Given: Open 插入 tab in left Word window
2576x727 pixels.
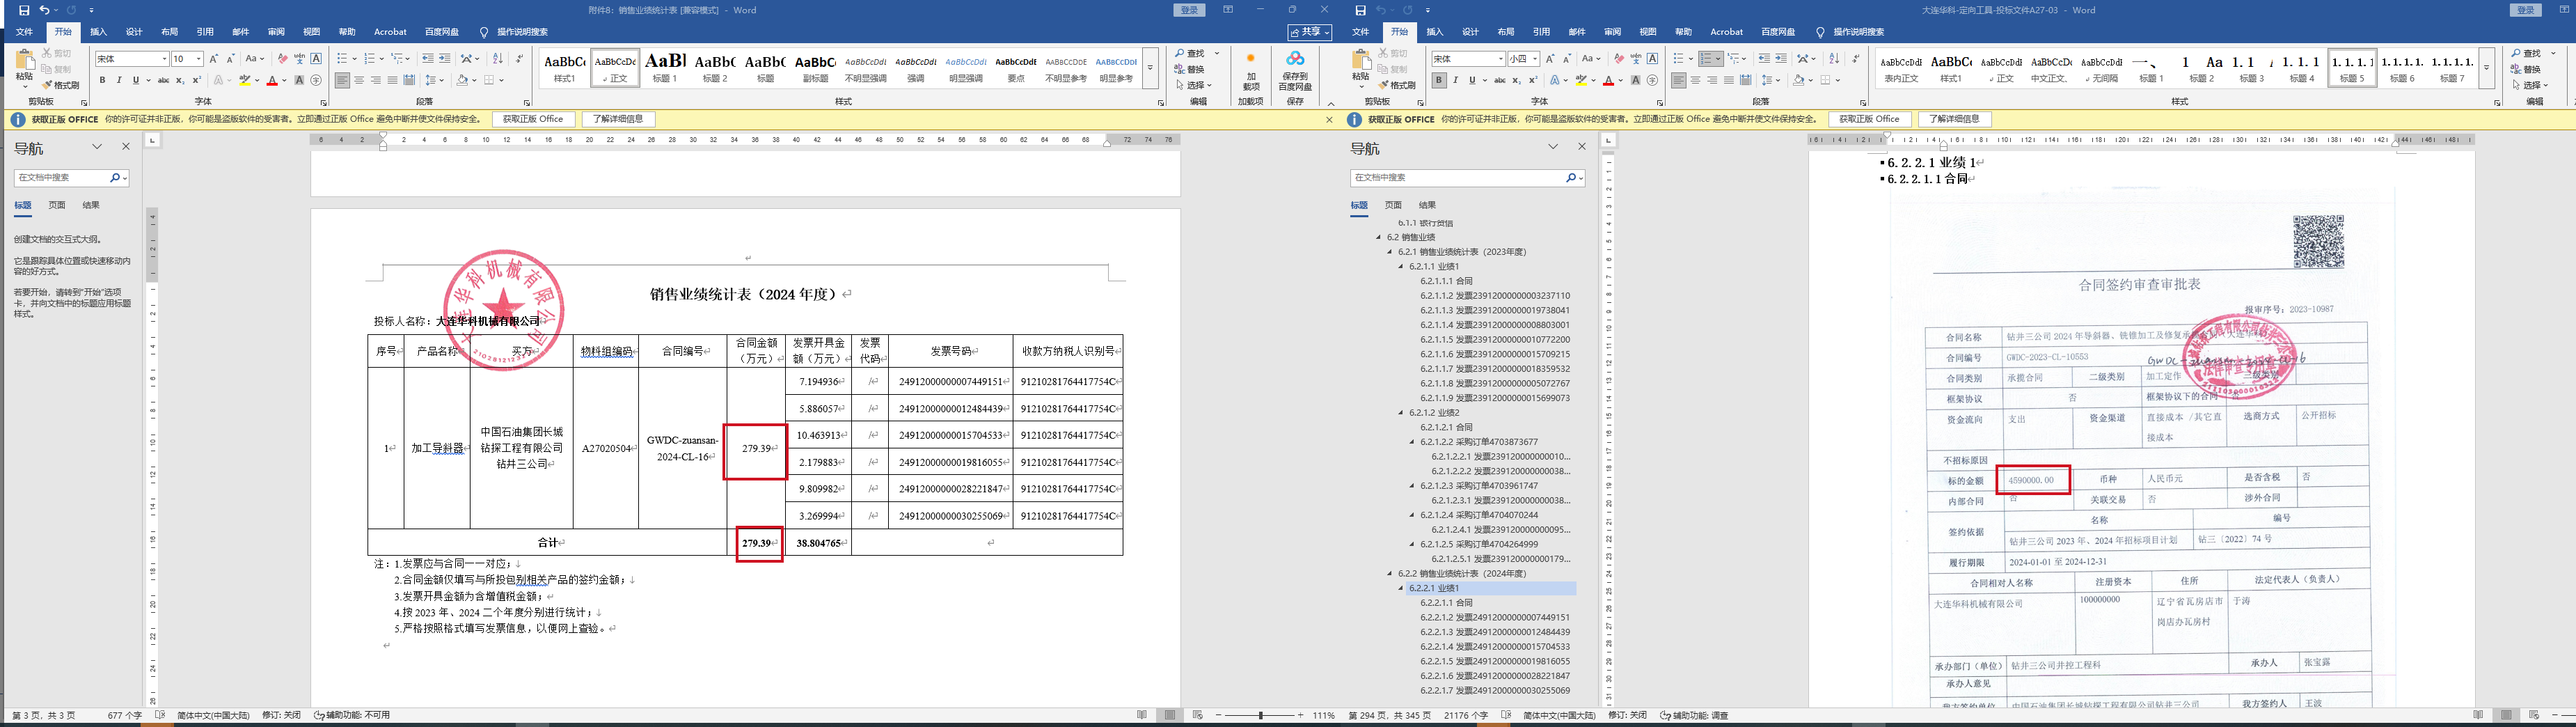Looking at the screenshot, I should tap(98, 32).
